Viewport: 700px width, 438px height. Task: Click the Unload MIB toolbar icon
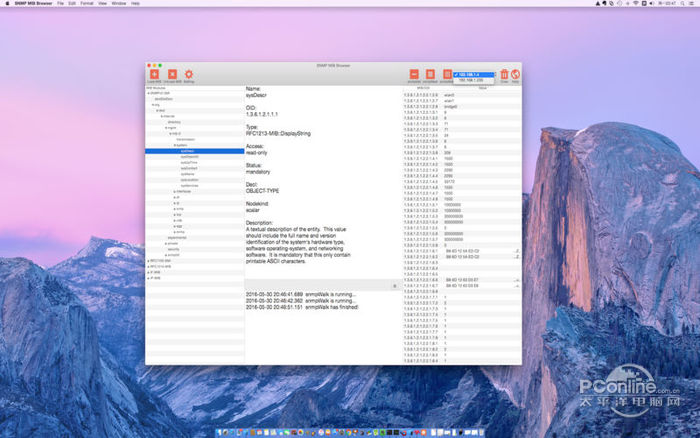(172, 74)
